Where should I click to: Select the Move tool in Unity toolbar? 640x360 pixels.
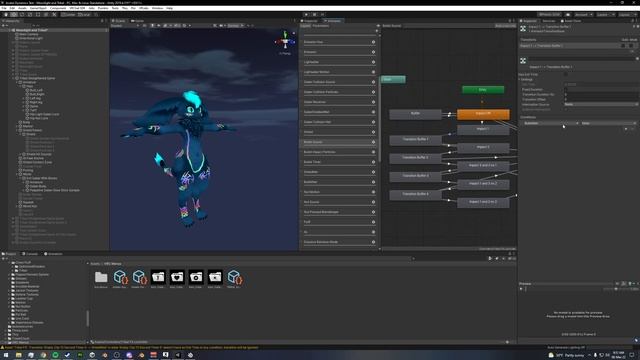(x=14, y=14)
